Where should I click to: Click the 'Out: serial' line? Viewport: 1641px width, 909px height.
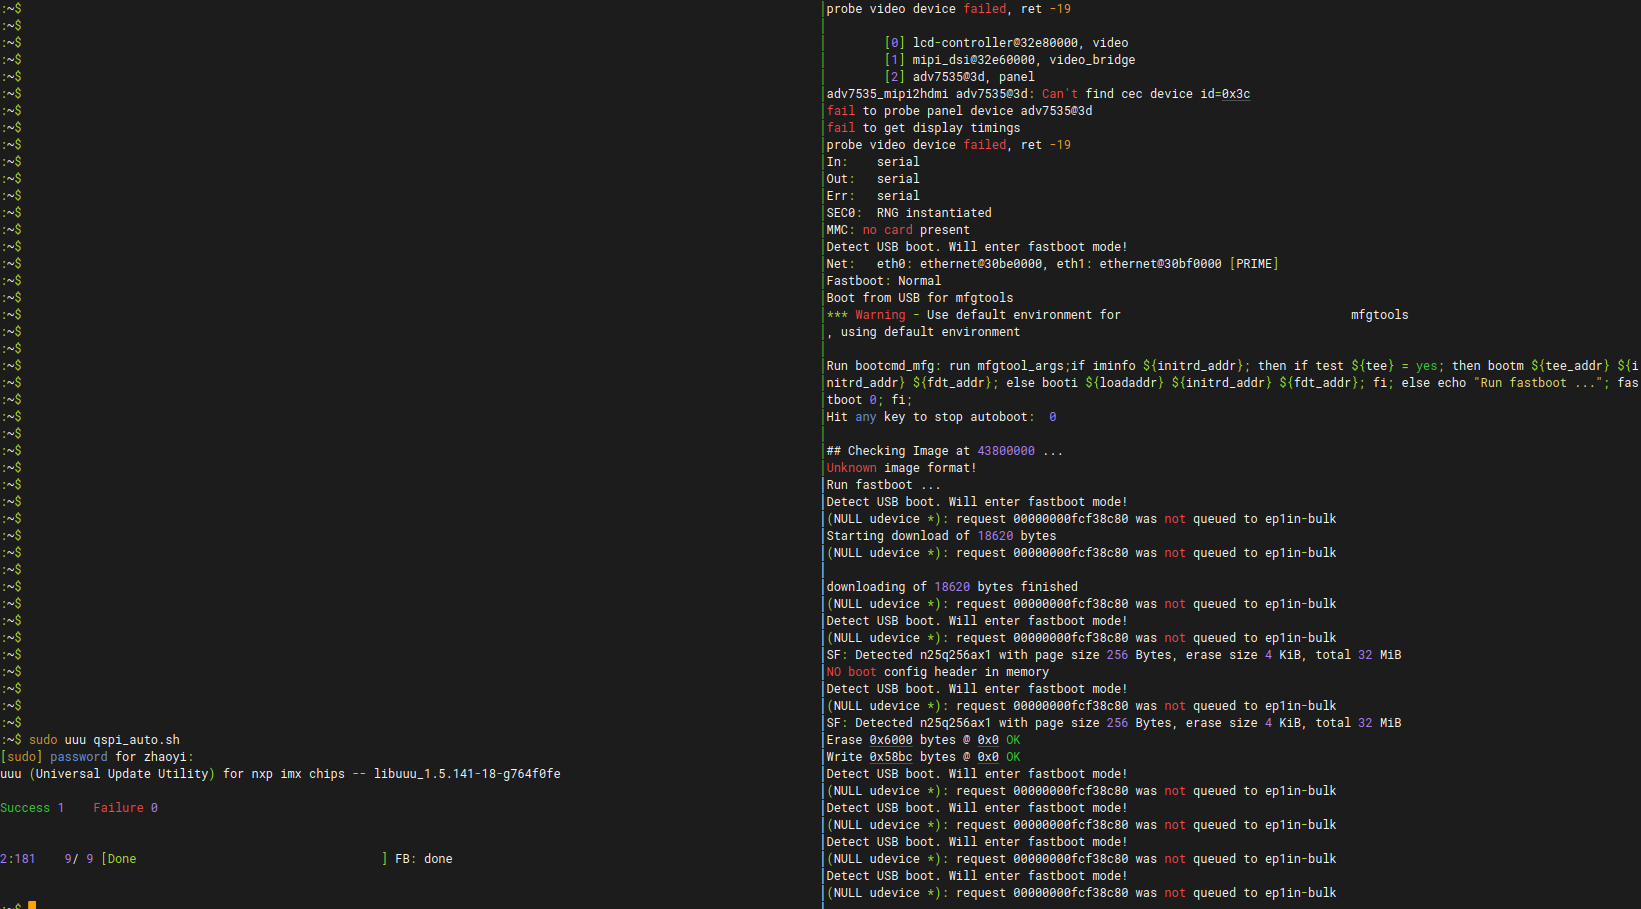873,179
